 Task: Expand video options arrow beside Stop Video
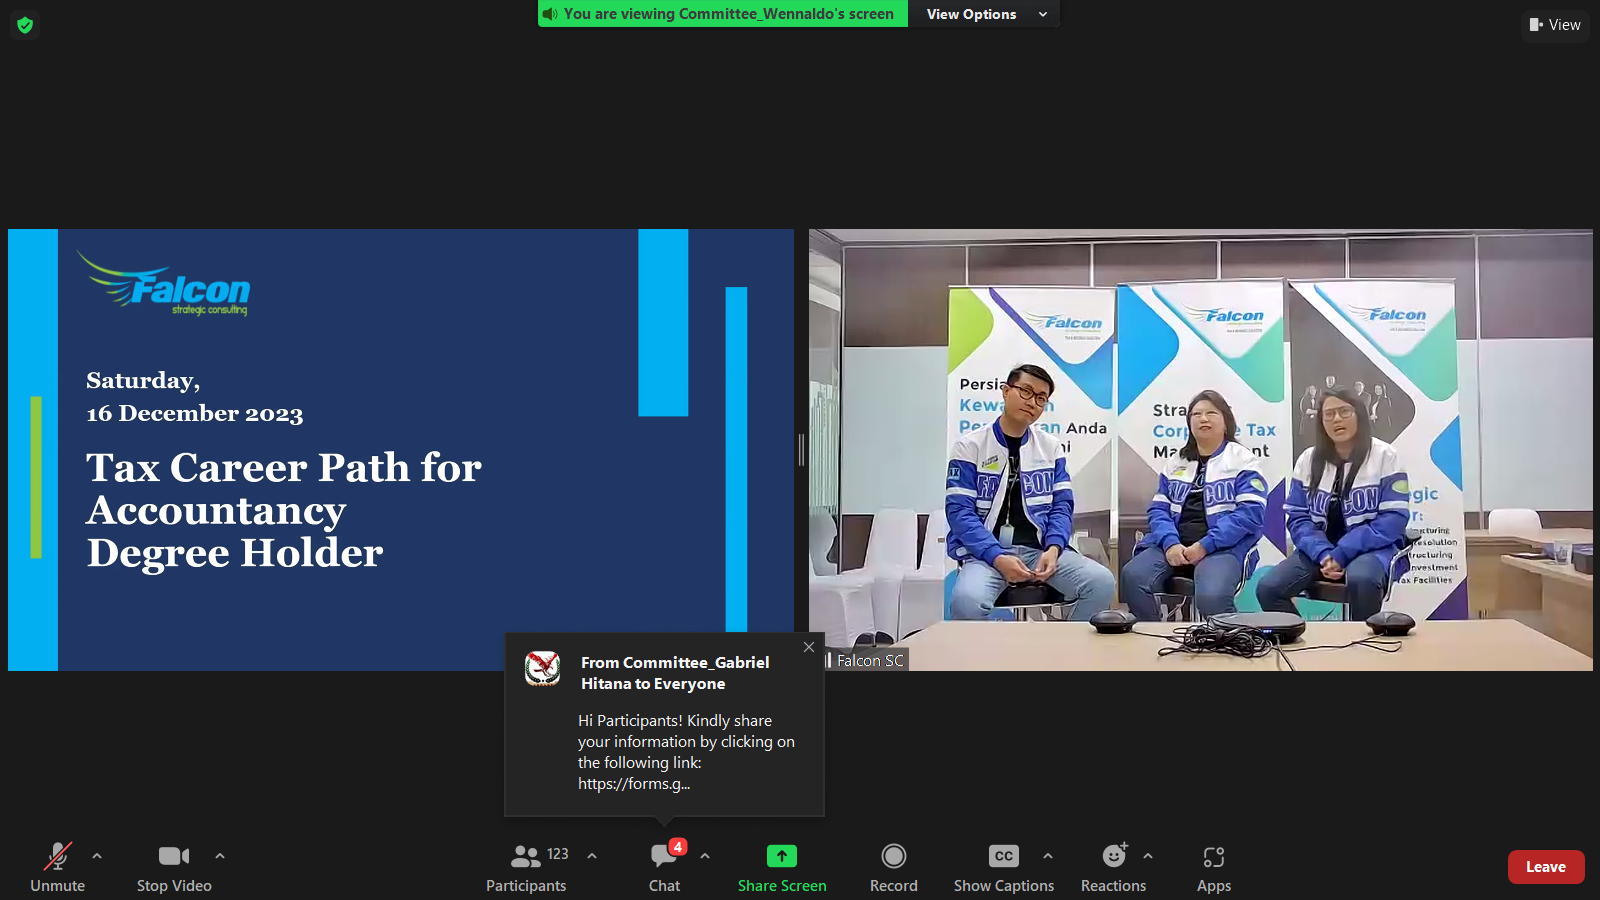220,856
